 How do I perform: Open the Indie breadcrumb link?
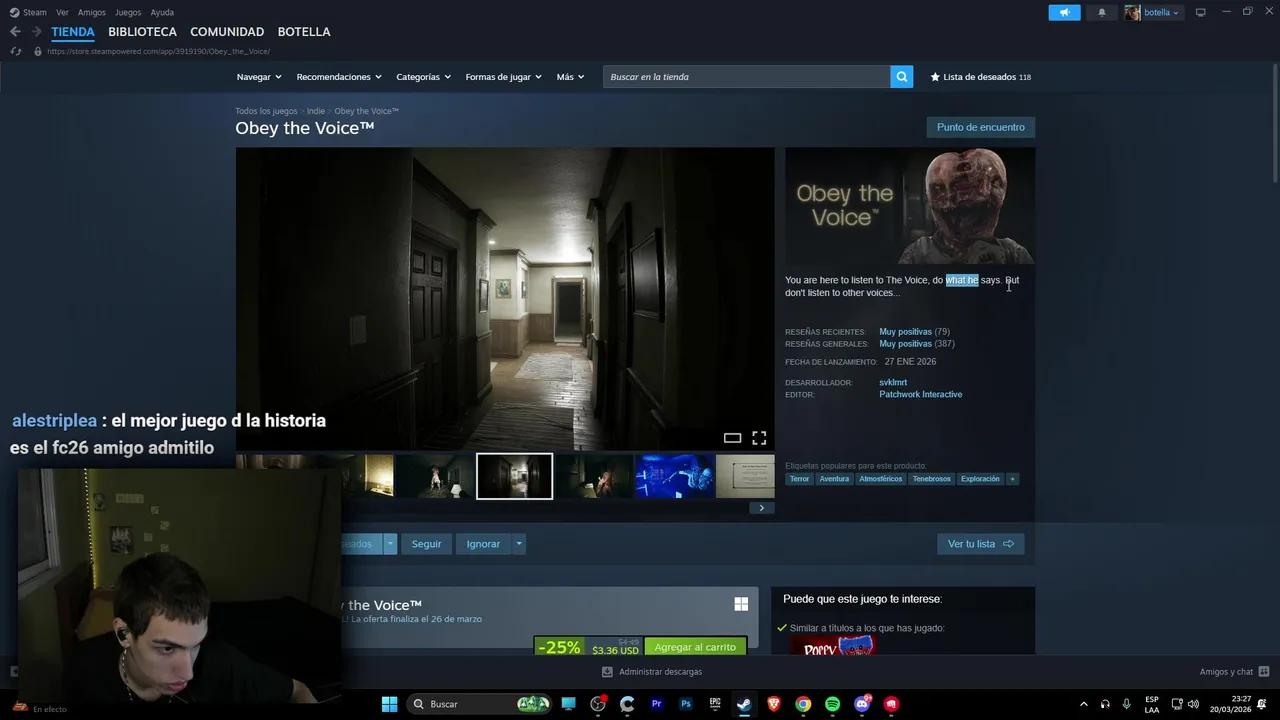click(x=316, y=111)
